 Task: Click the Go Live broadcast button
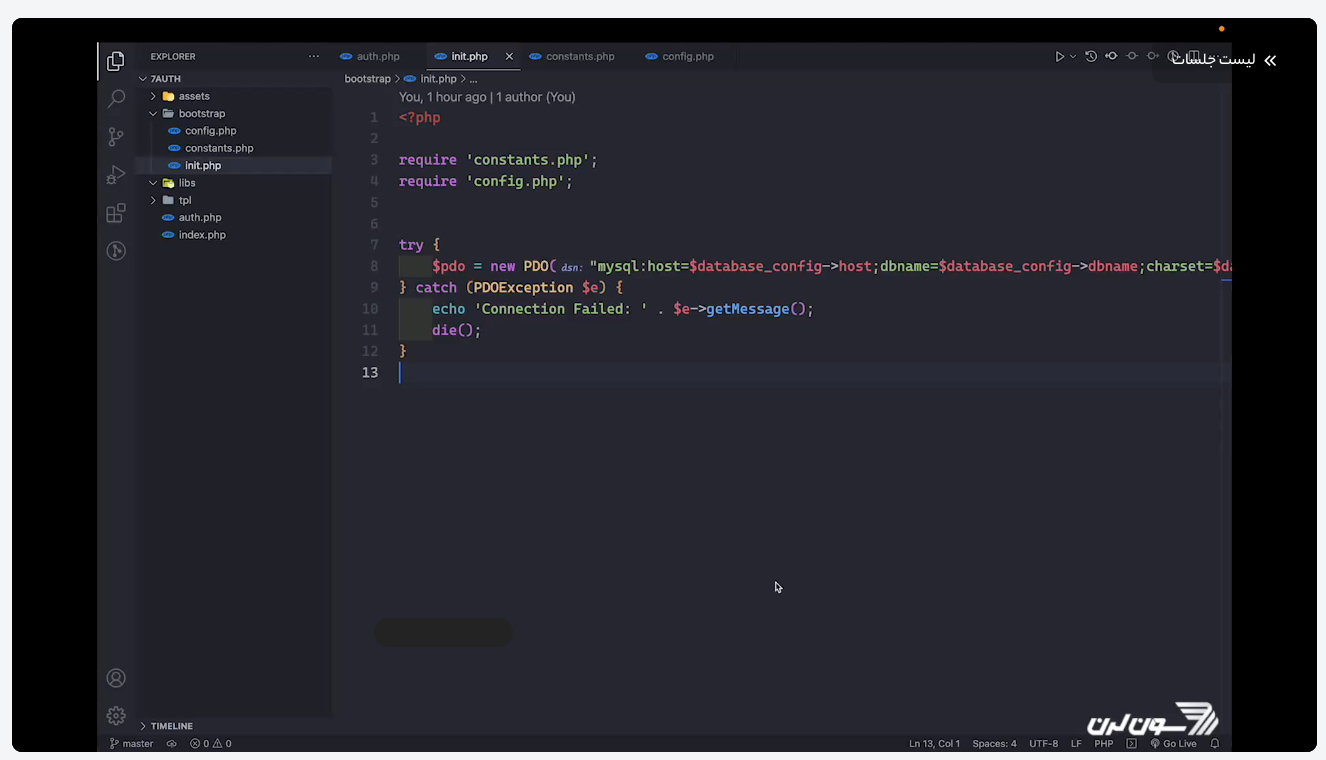click(x=1173, y=744)
